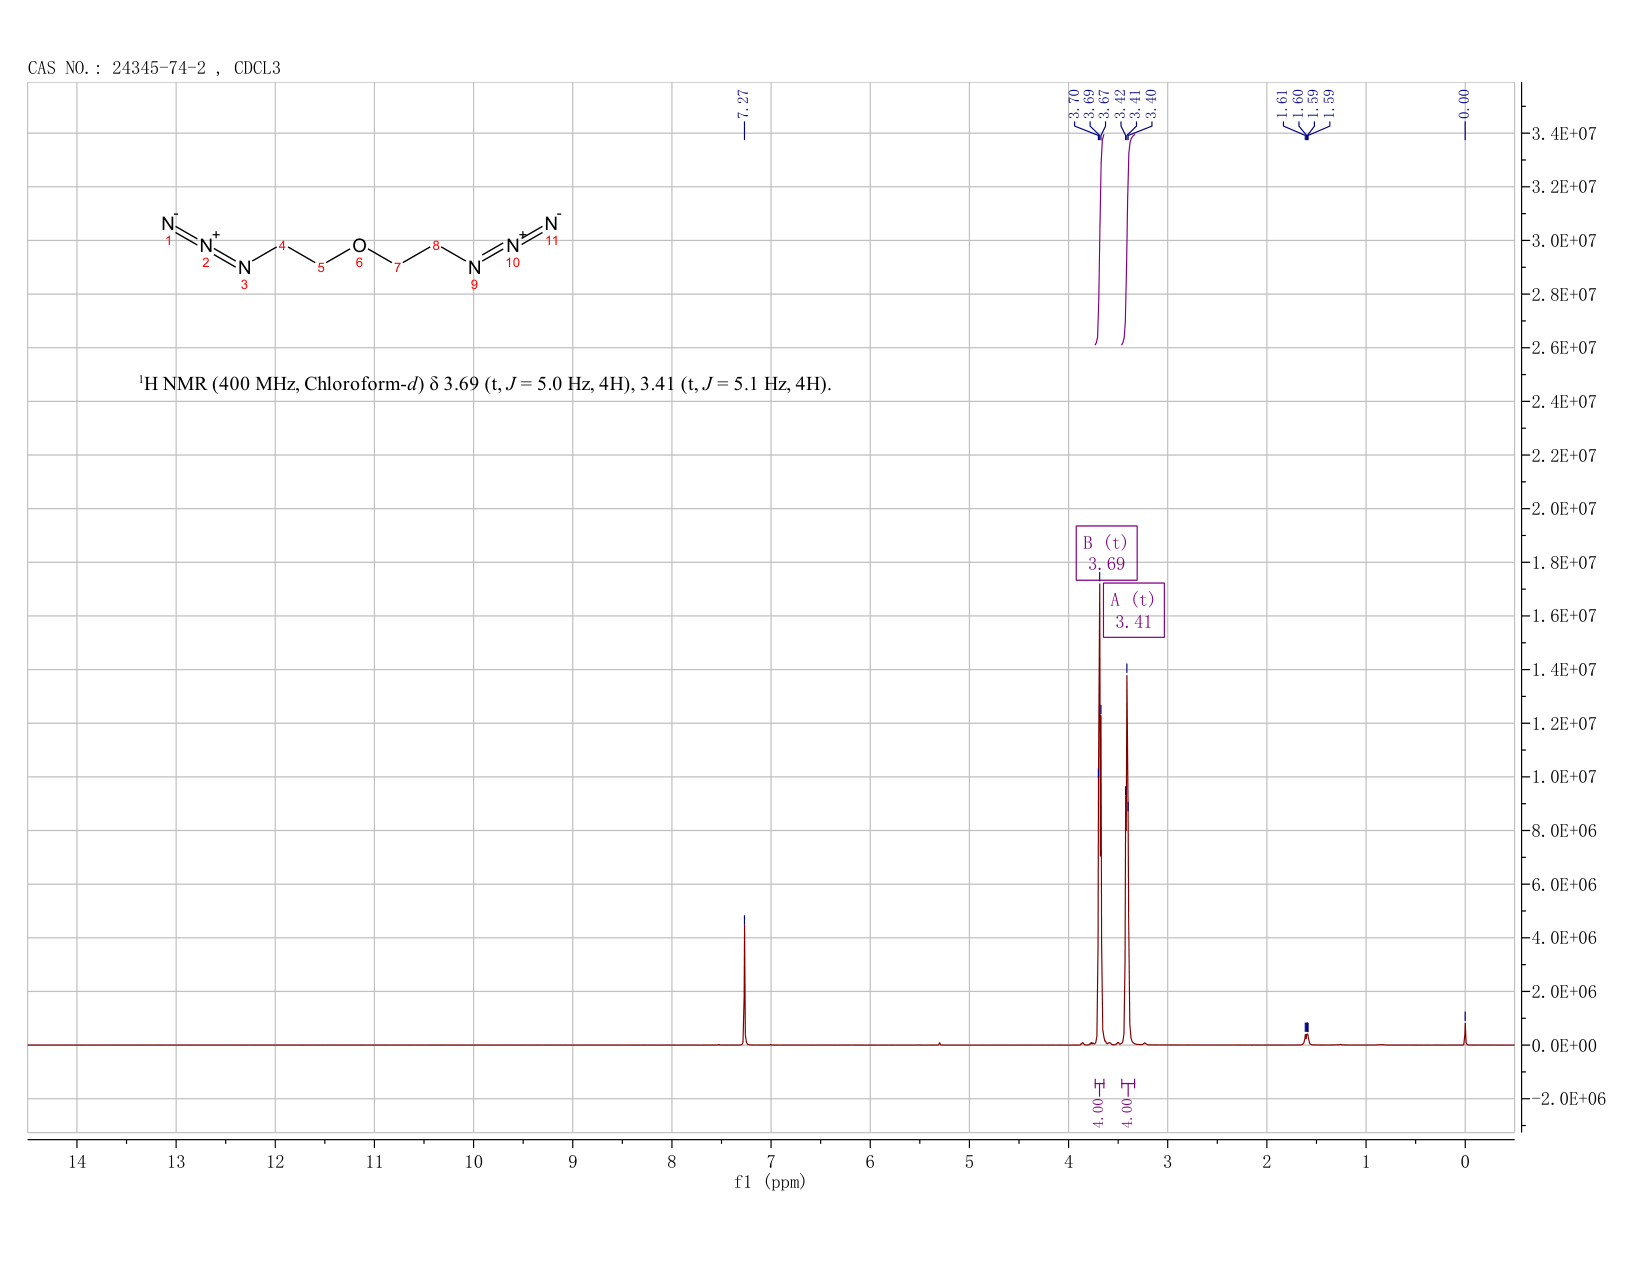Click nitrogen atom N labeled 1 in structure
1650x1275 pixels.
(168, 224)
